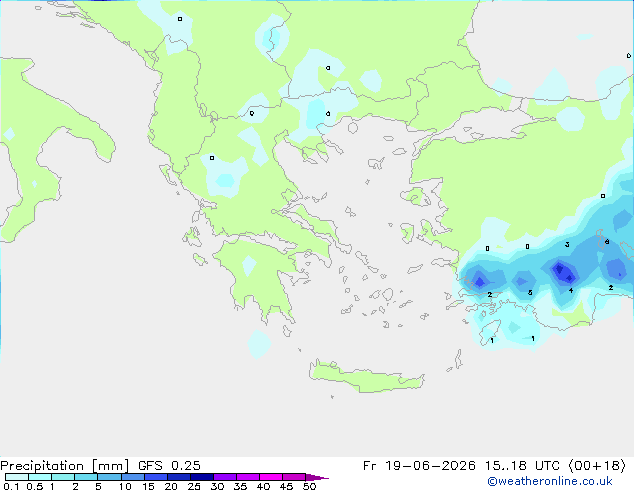The width and height of the screenshot is (634, 490).
Task: Click the 0.1–0.5 mm palest legend swatch
Action: click(17, 477)
